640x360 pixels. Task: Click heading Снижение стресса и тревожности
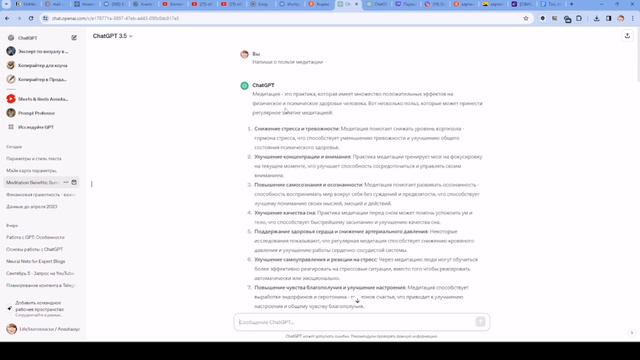[297, 129]
